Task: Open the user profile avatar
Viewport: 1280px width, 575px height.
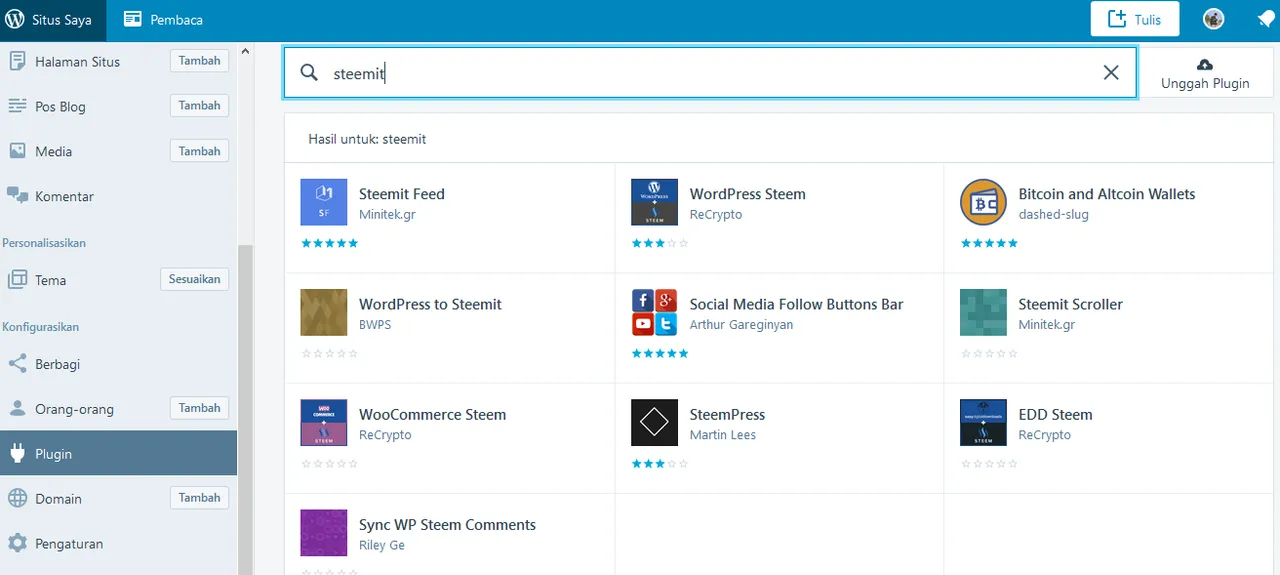Action: point(1214,19)
